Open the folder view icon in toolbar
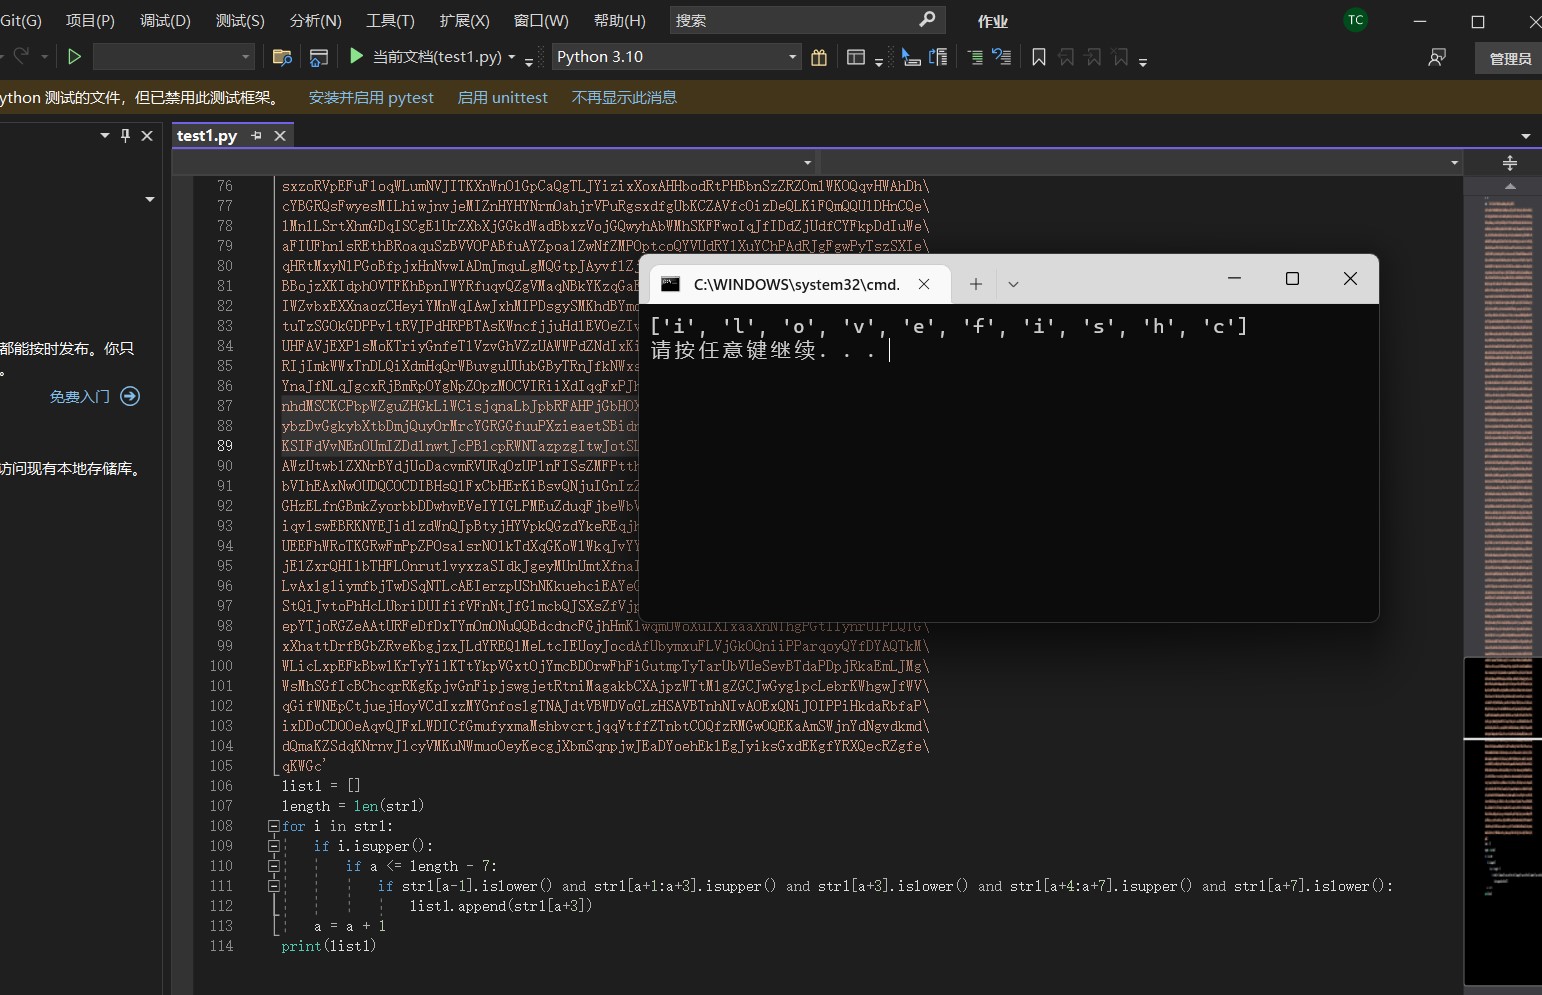 click(x=282, y=57)
